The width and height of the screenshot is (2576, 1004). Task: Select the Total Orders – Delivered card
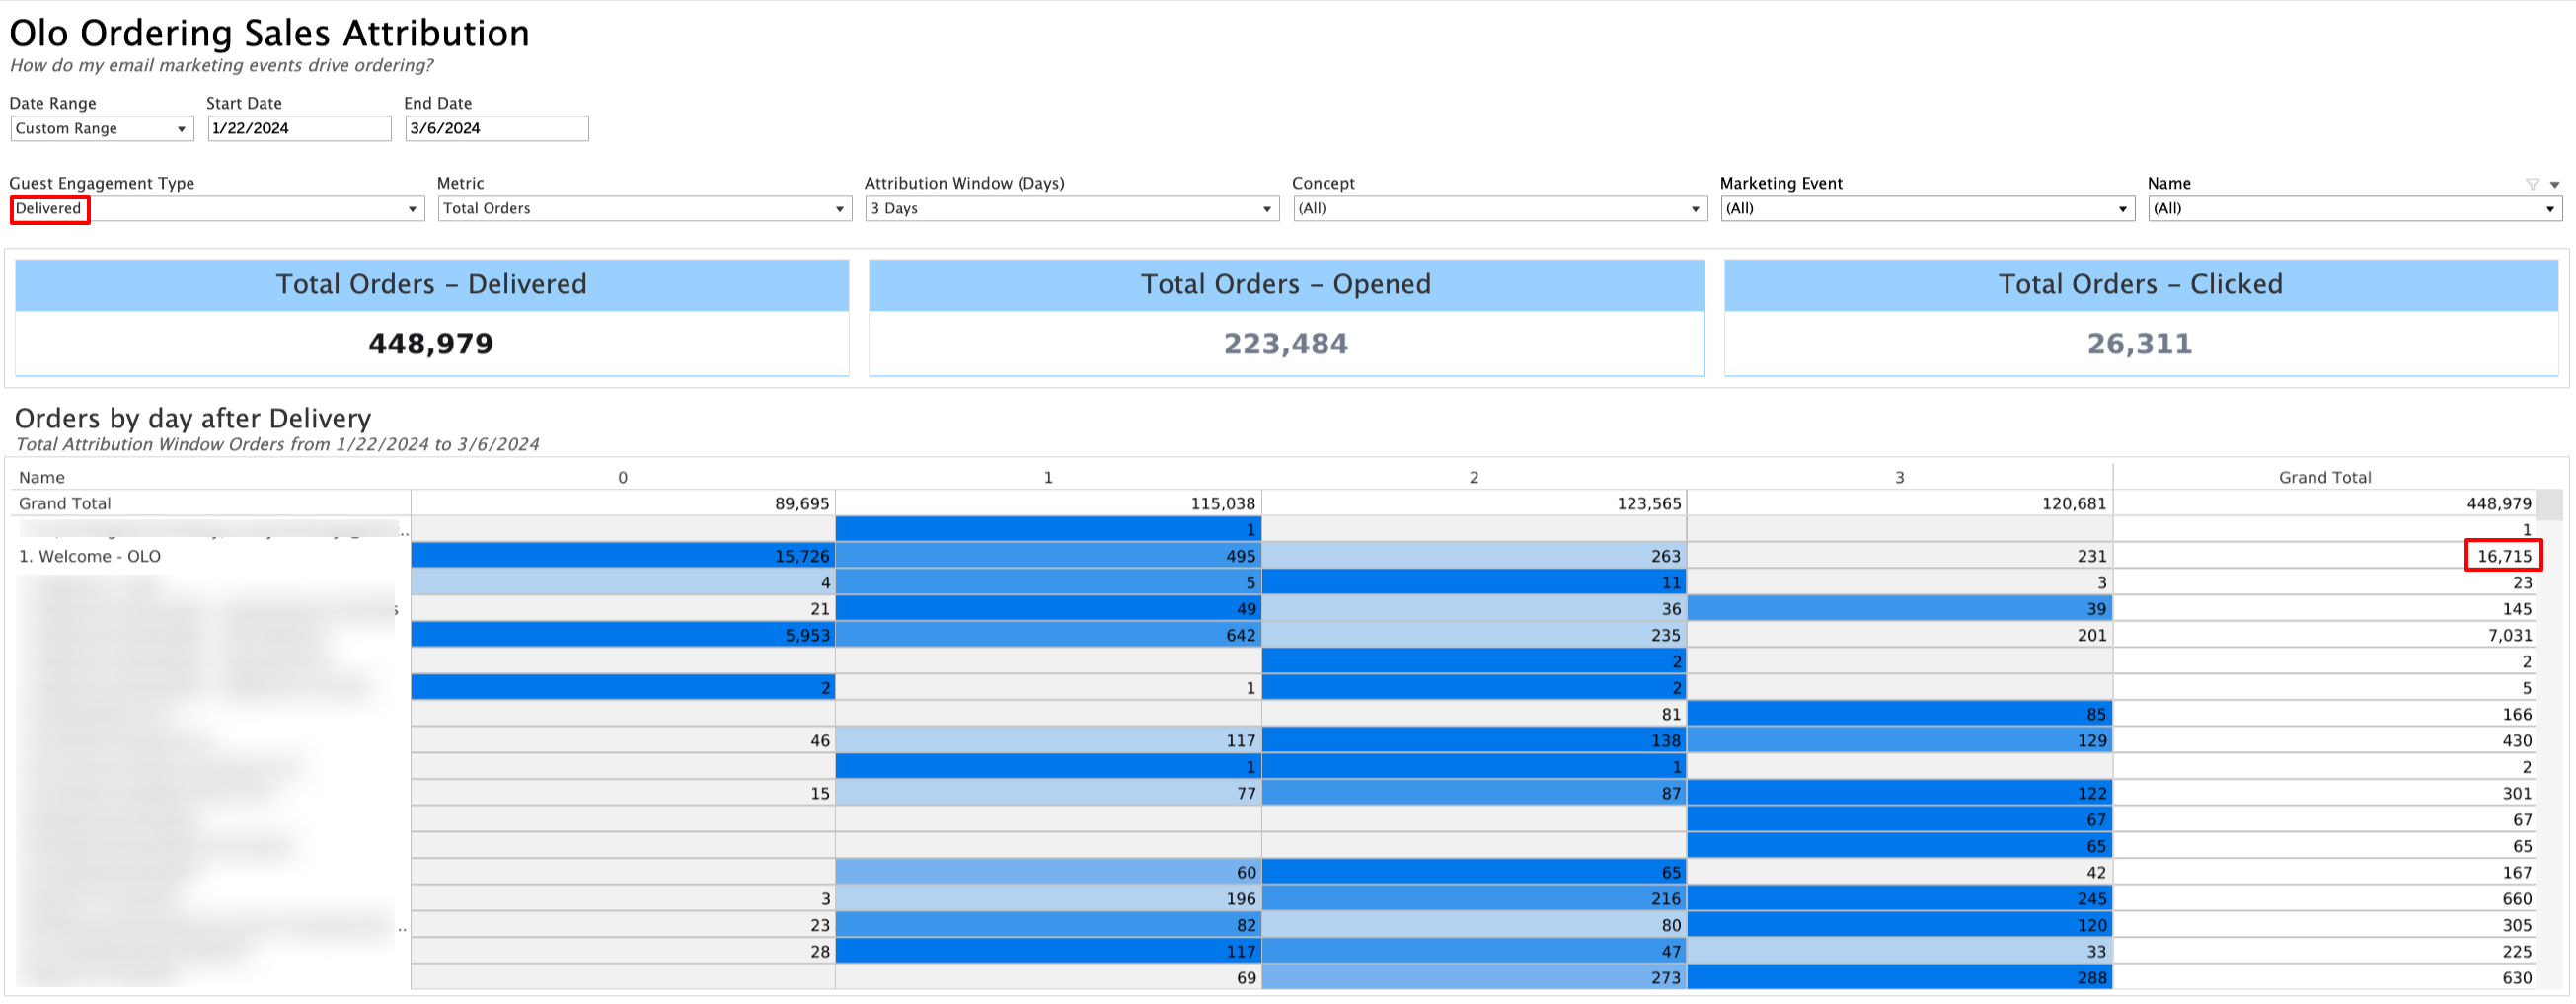click(x=431, y=318)
